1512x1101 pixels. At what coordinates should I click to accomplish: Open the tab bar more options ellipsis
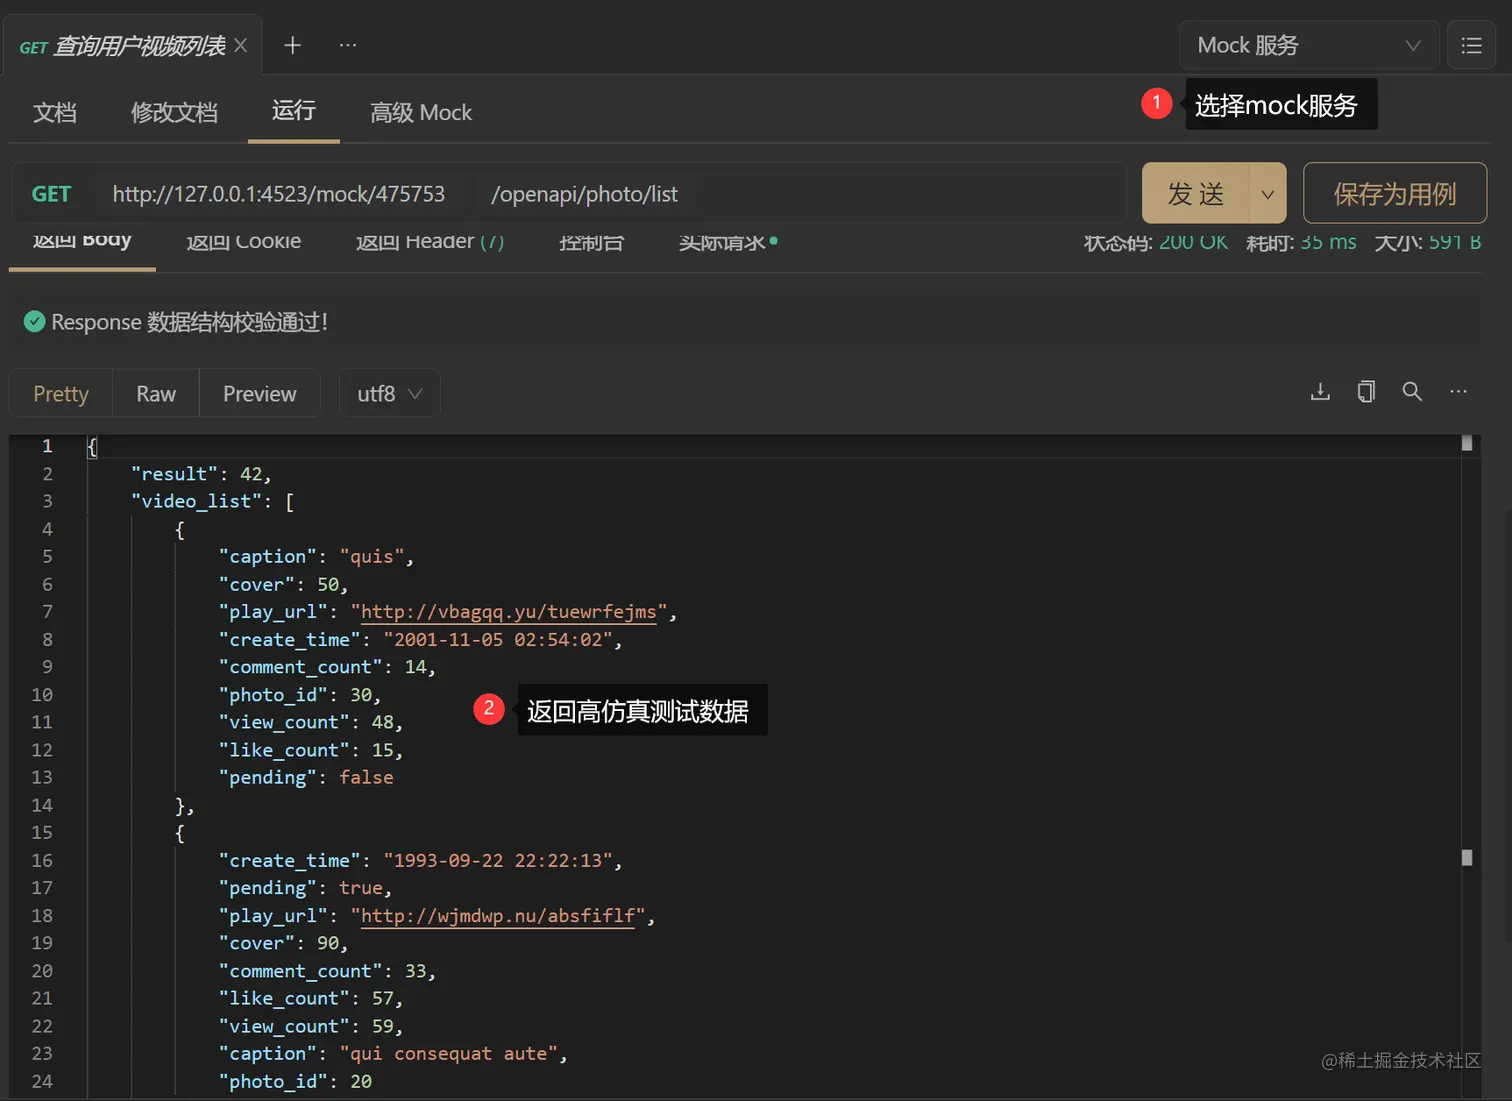tap(347, 45)
